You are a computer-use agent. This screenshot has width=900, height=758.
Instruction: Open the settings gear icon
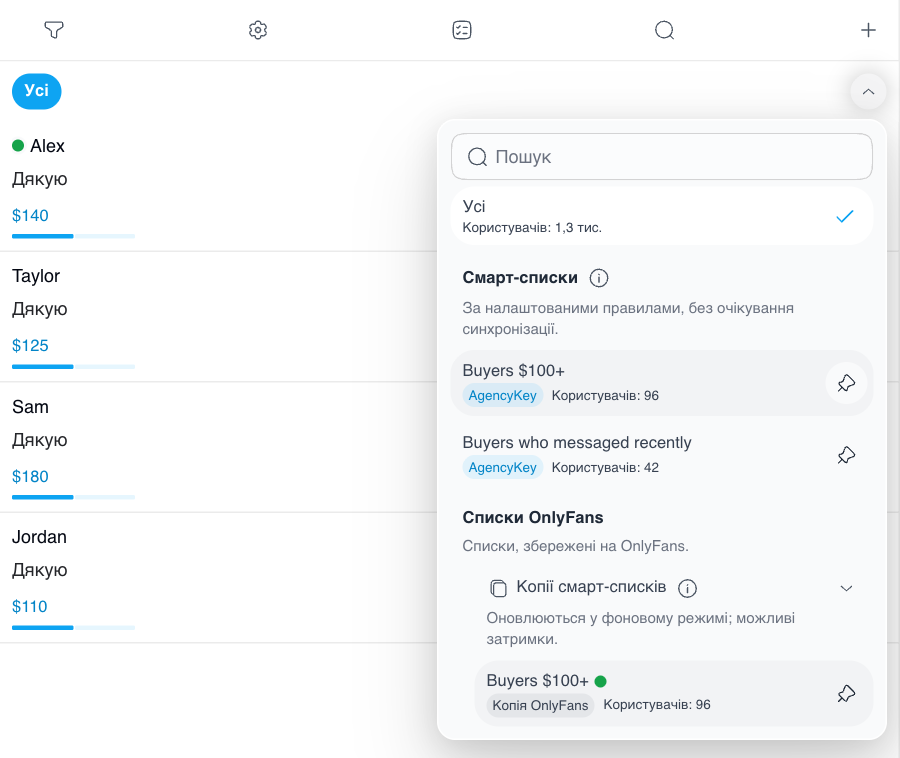[258, 30]
